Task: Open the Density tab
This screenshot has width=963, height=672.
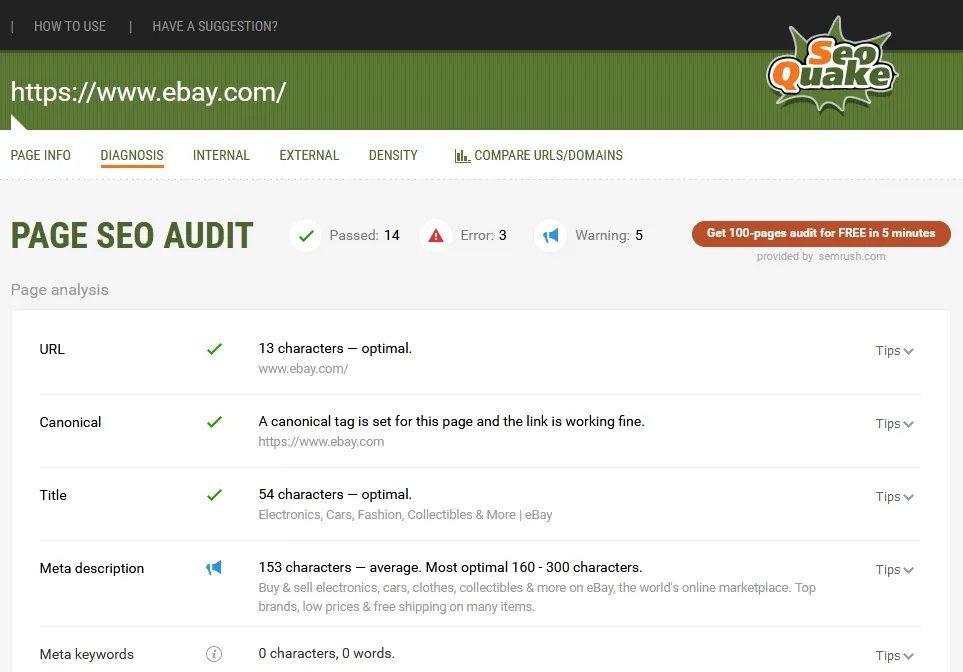Action: (x=393, y=156)
